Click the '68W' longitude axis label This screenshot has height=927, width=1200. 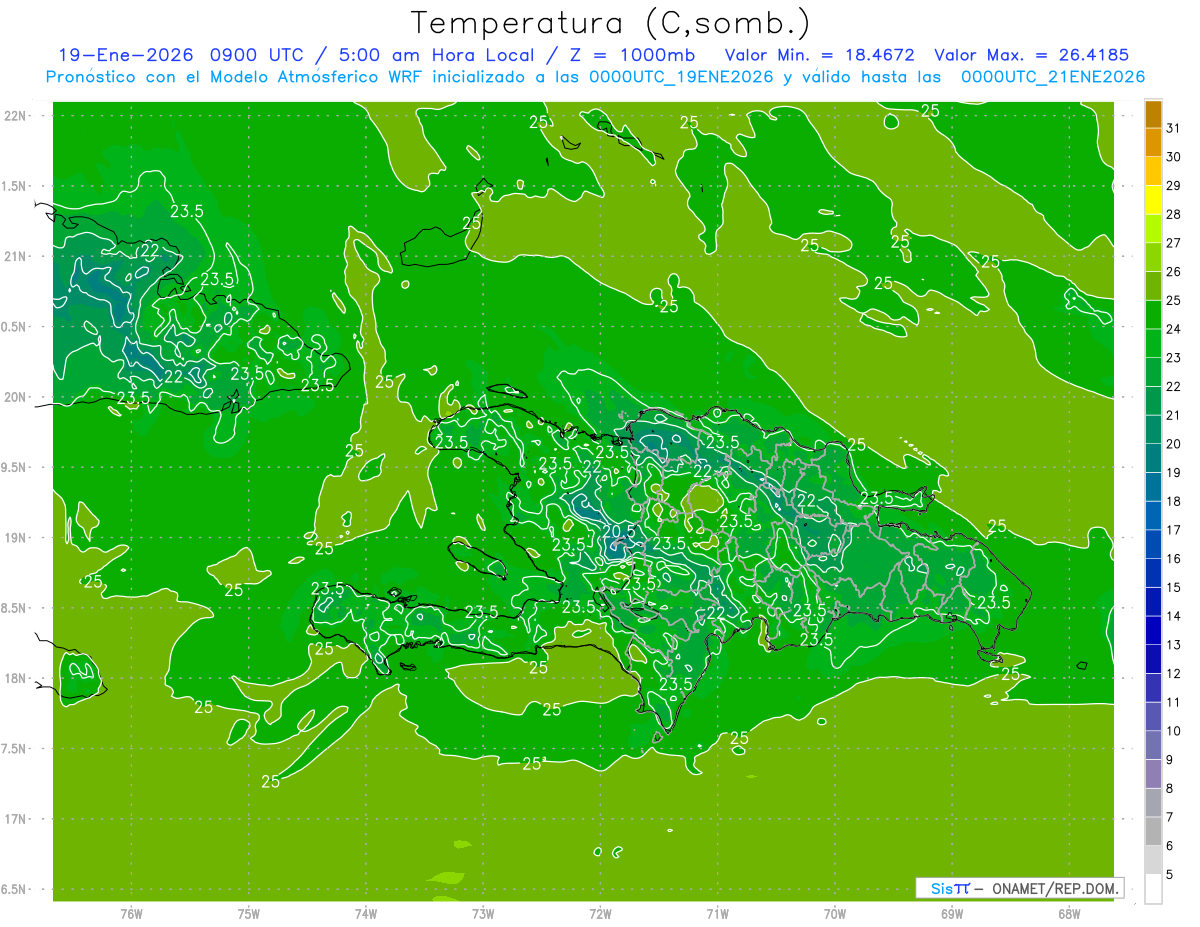(x=1069, y=914)
